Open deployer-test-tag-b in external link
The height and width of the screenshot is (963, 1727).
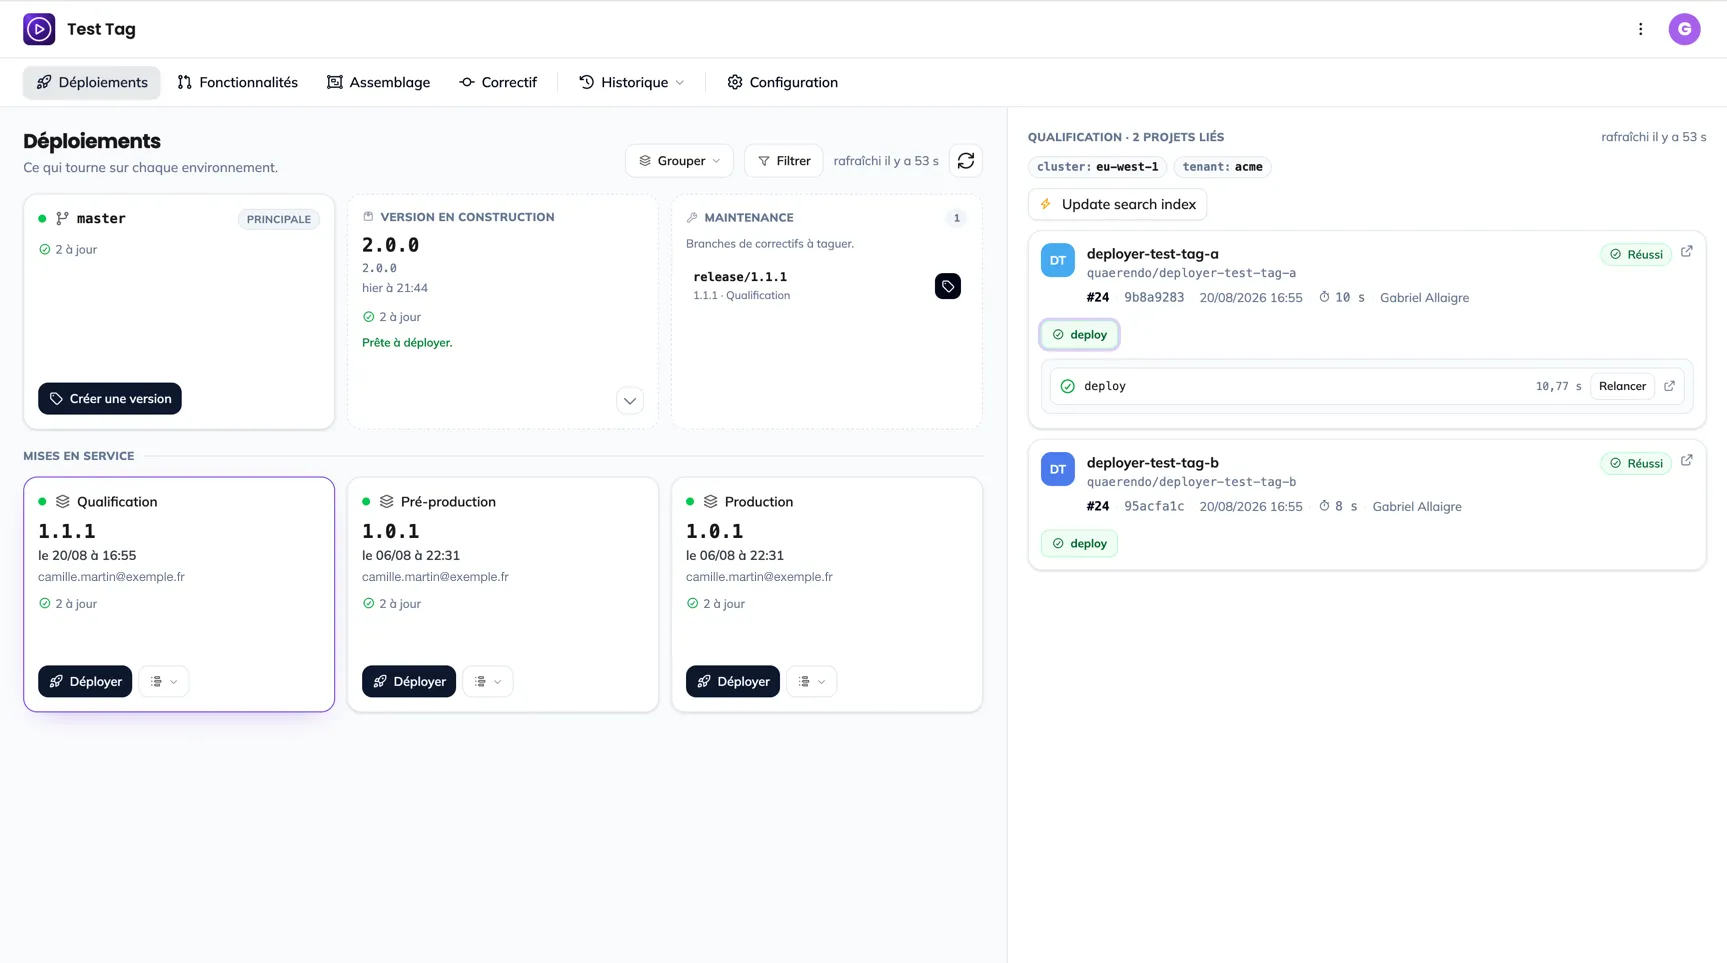[1686, 461]
